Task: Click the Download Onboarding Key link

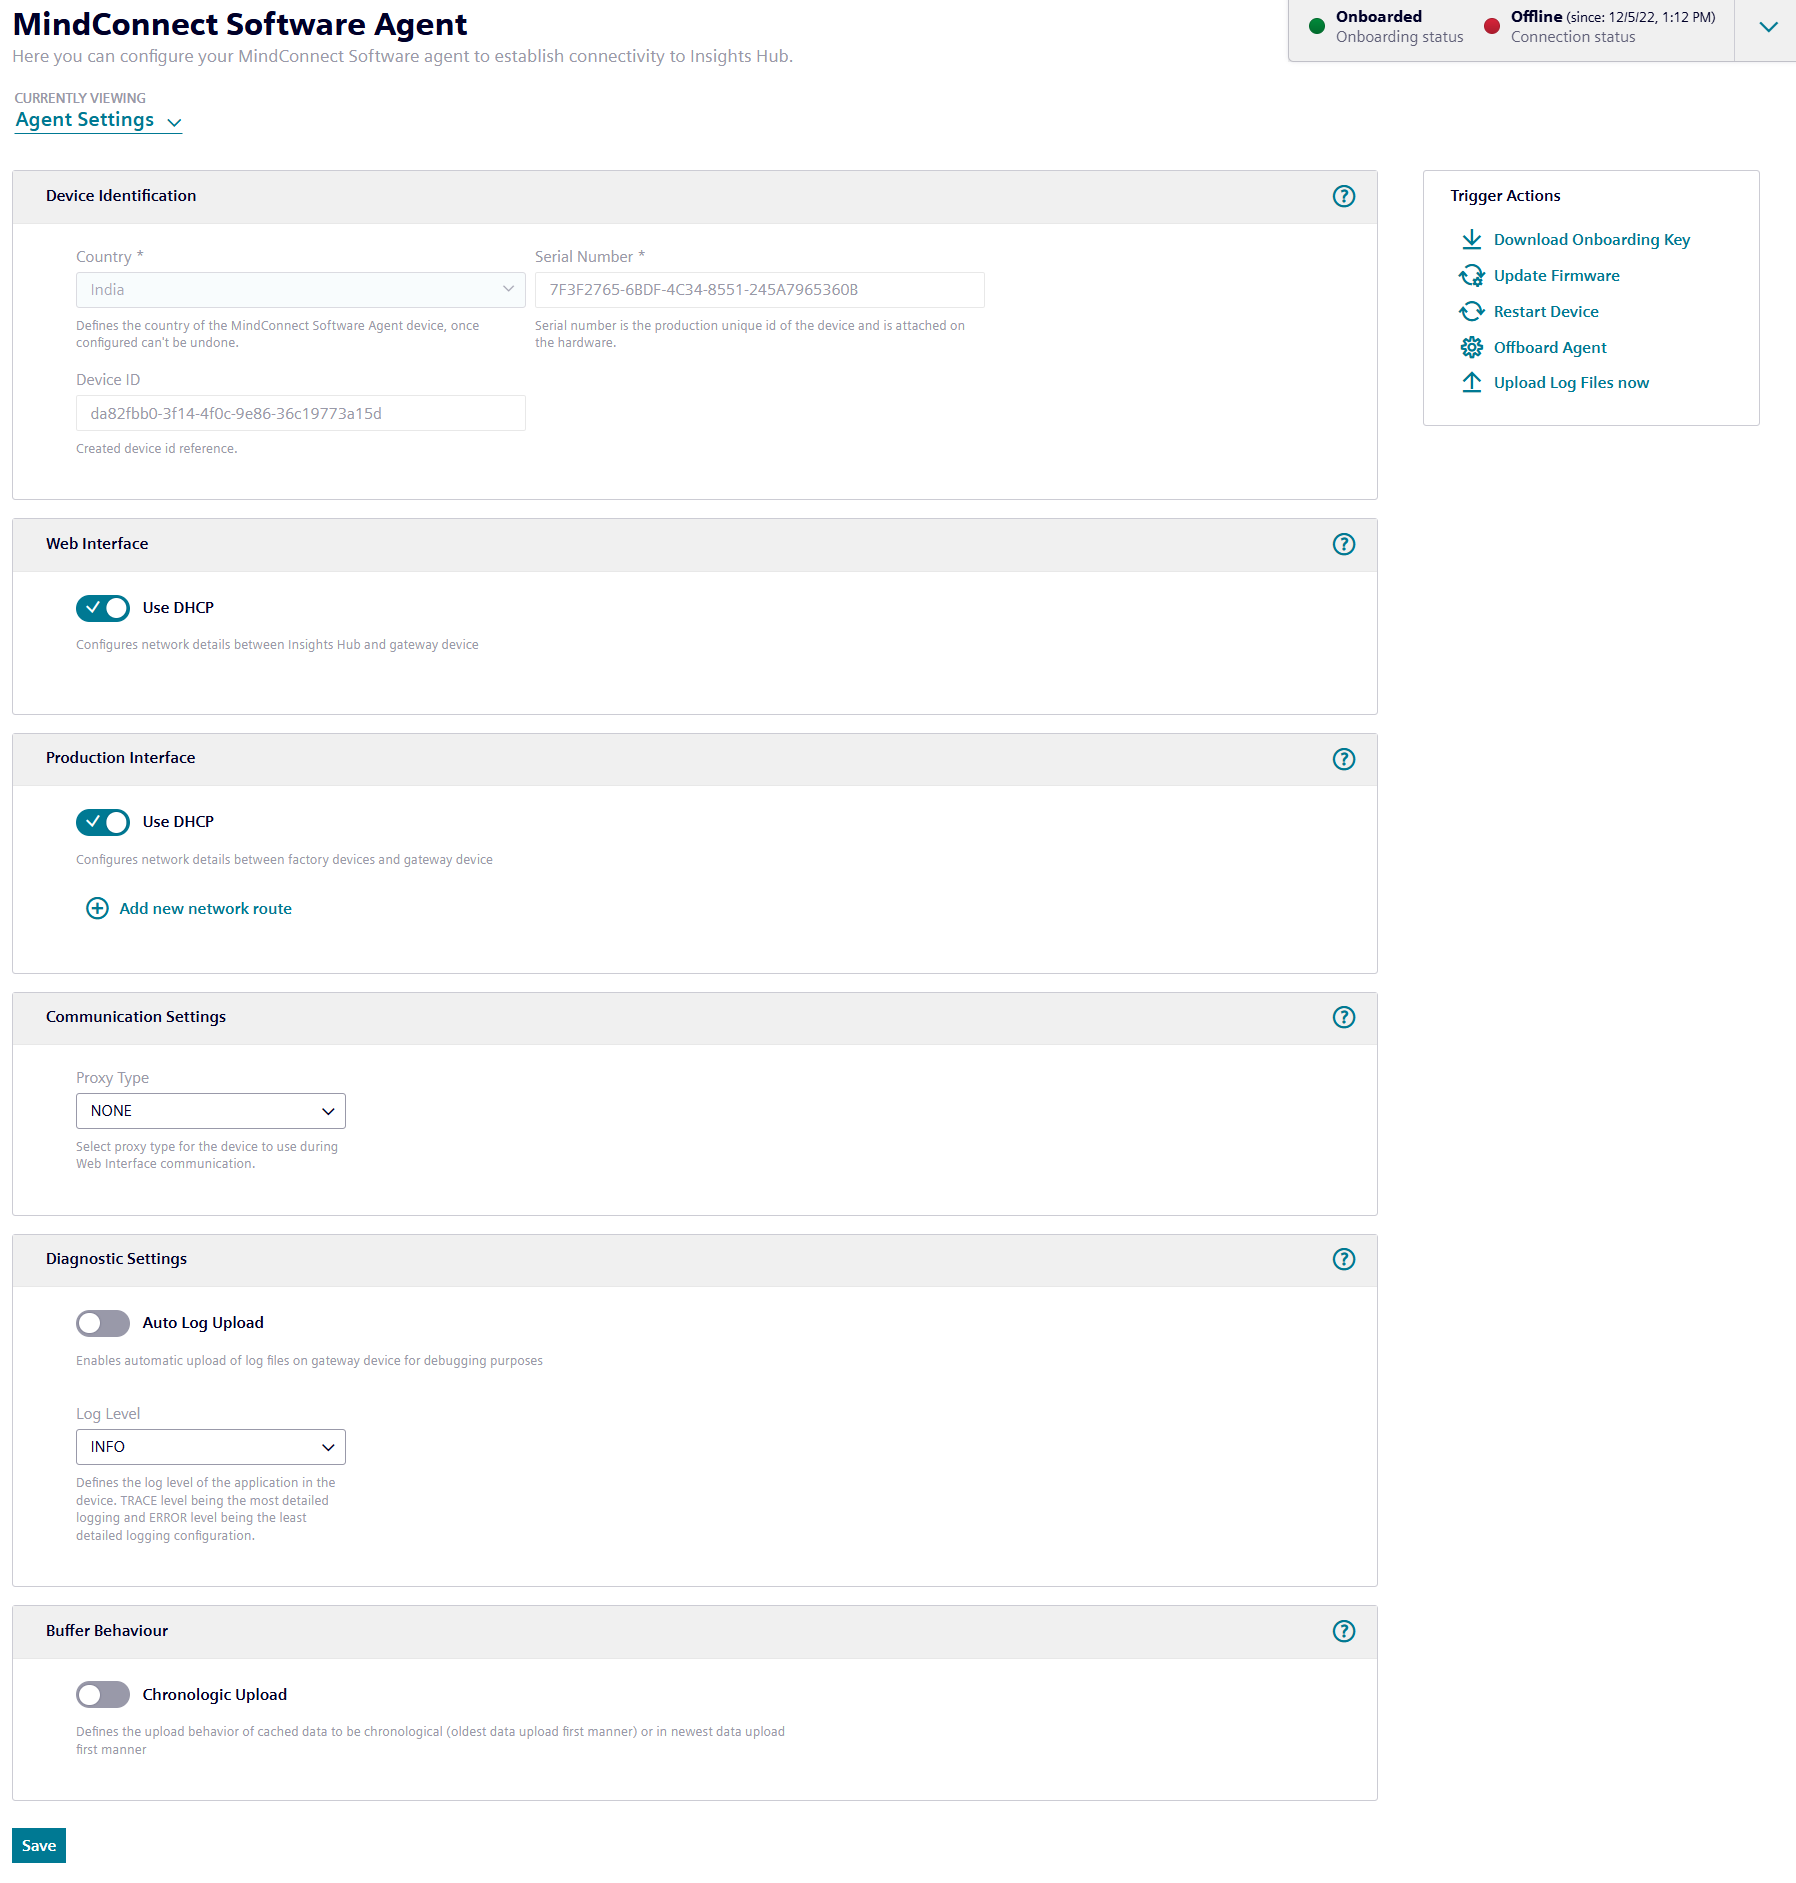Action: [1592, 240]
